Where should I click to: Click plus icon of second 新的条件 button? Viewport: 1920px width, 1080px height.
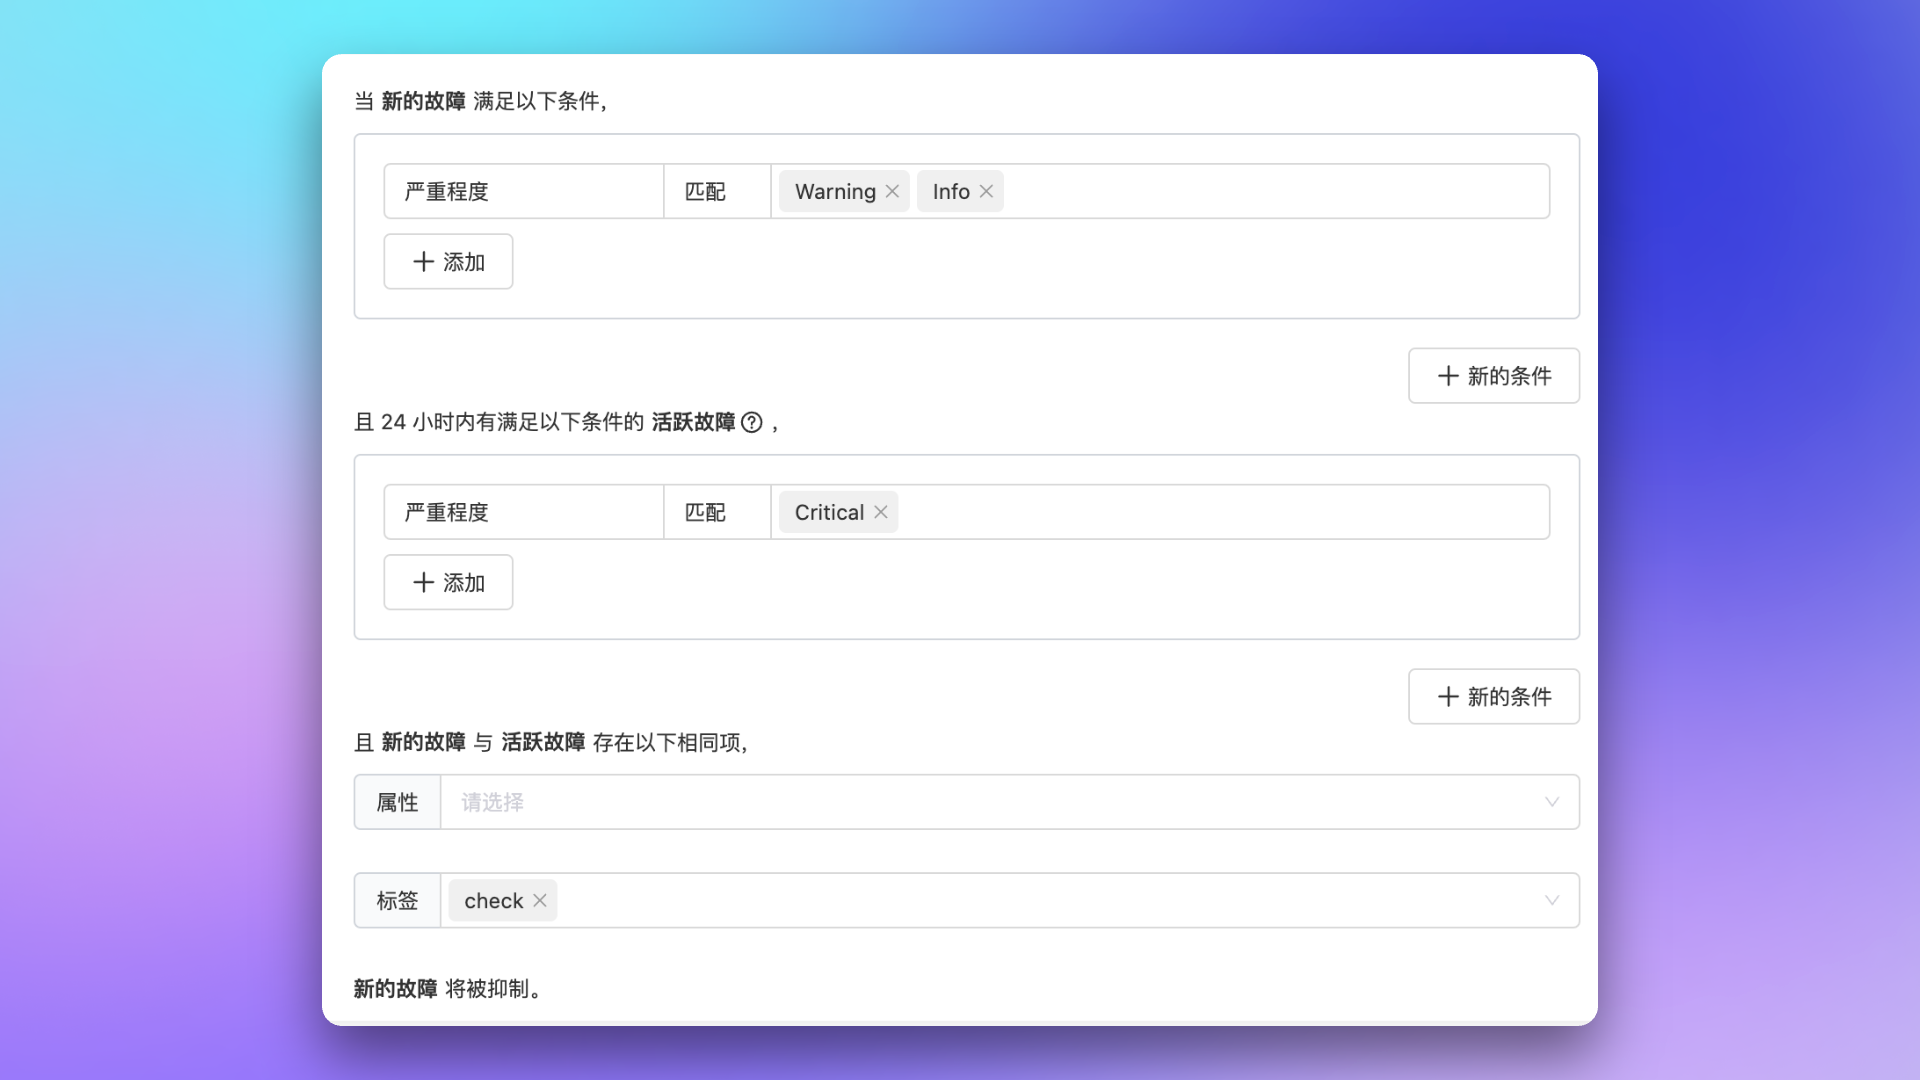[x=1448, y=697]
